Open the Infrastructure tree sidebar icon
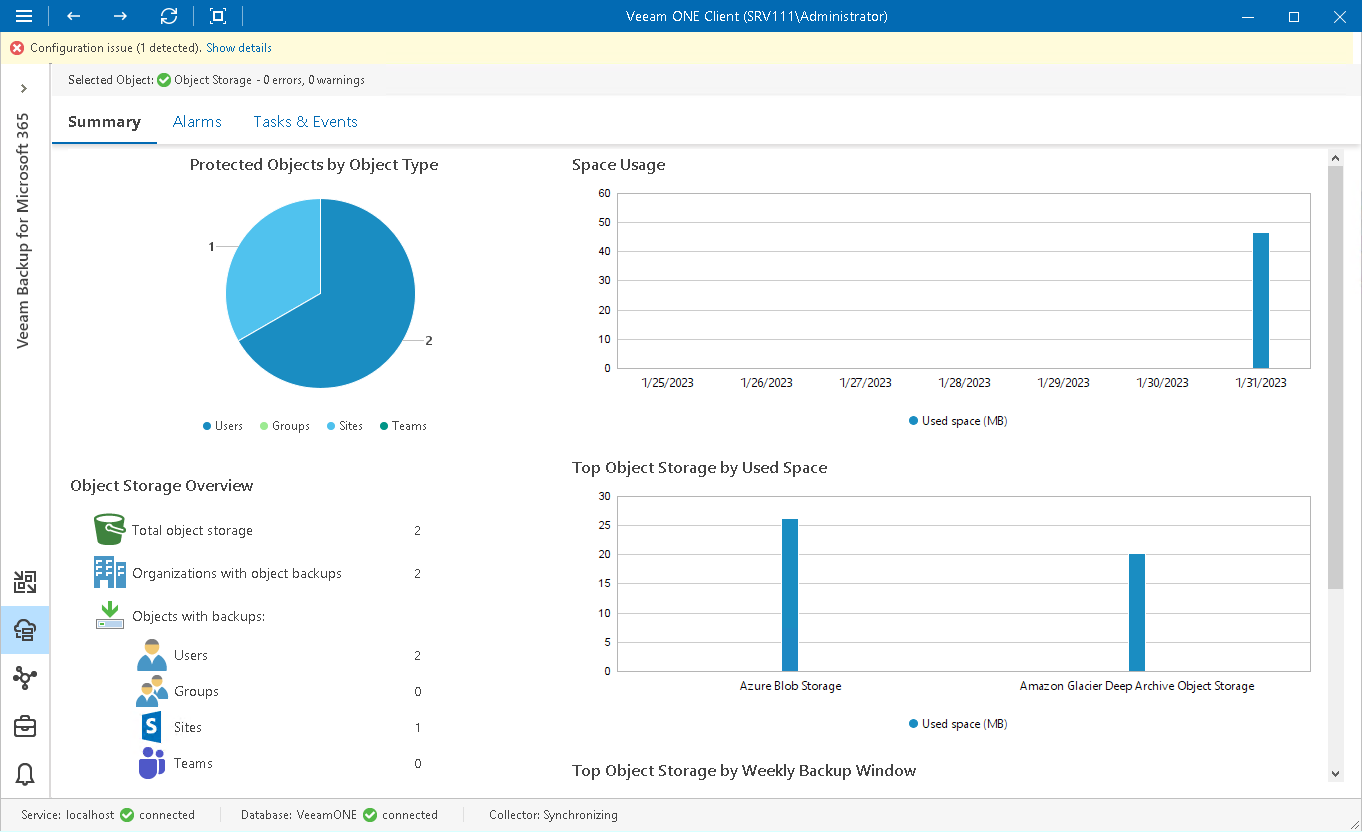The height and width of the screenshot is (832, 1362). pos(25,678)
